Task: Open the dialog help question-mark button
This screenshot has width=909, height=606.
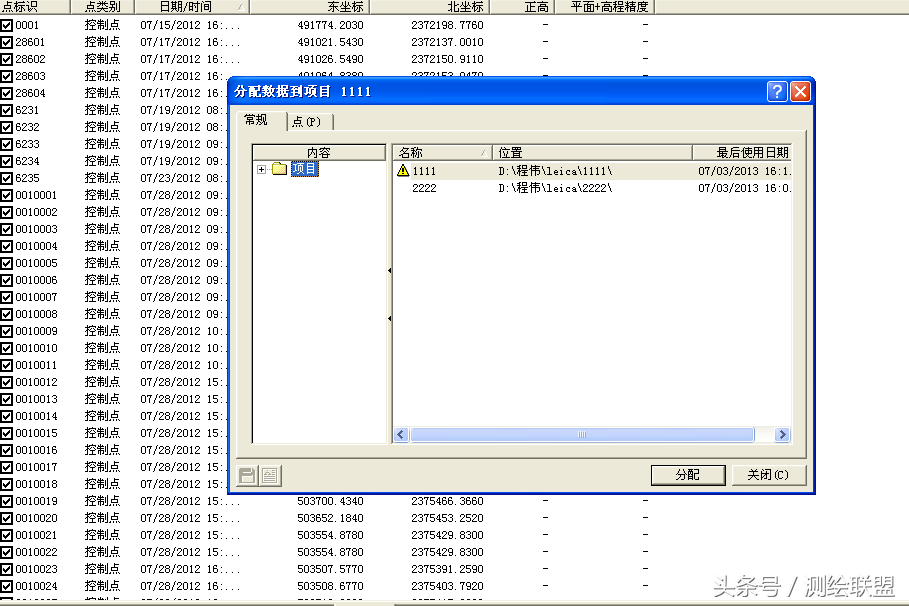Action: point(777,92)
